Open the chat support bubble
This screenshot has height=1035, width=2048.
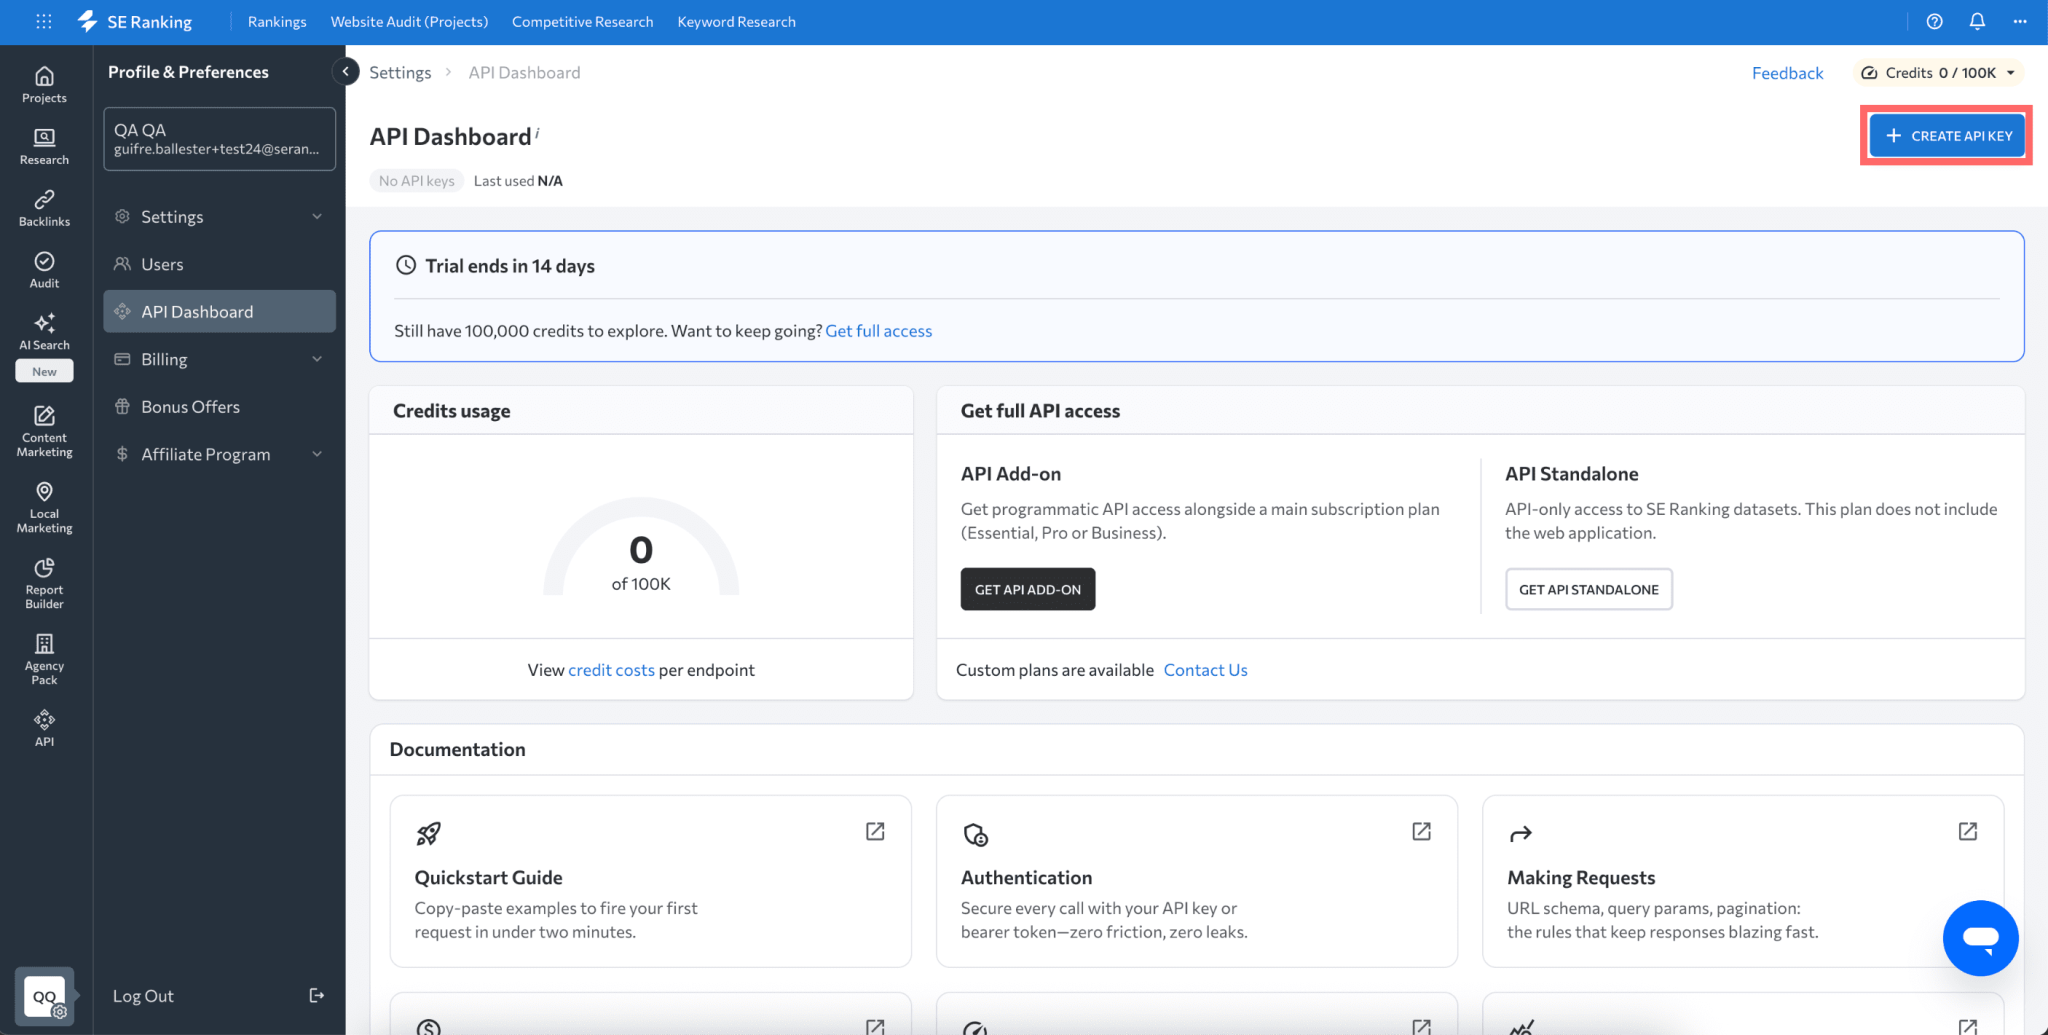pyautogui.click(x=1981, y=938)
